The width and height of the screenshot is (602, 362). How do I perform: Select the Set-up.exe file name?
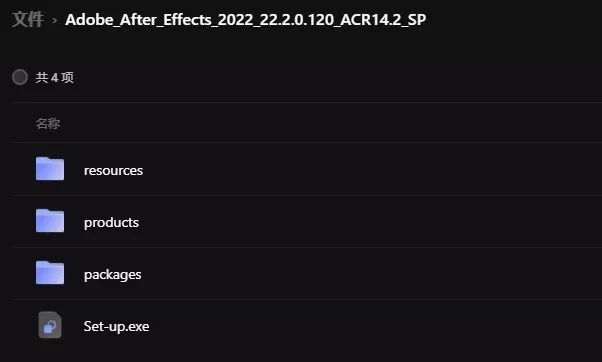click(x=116, y=326)
